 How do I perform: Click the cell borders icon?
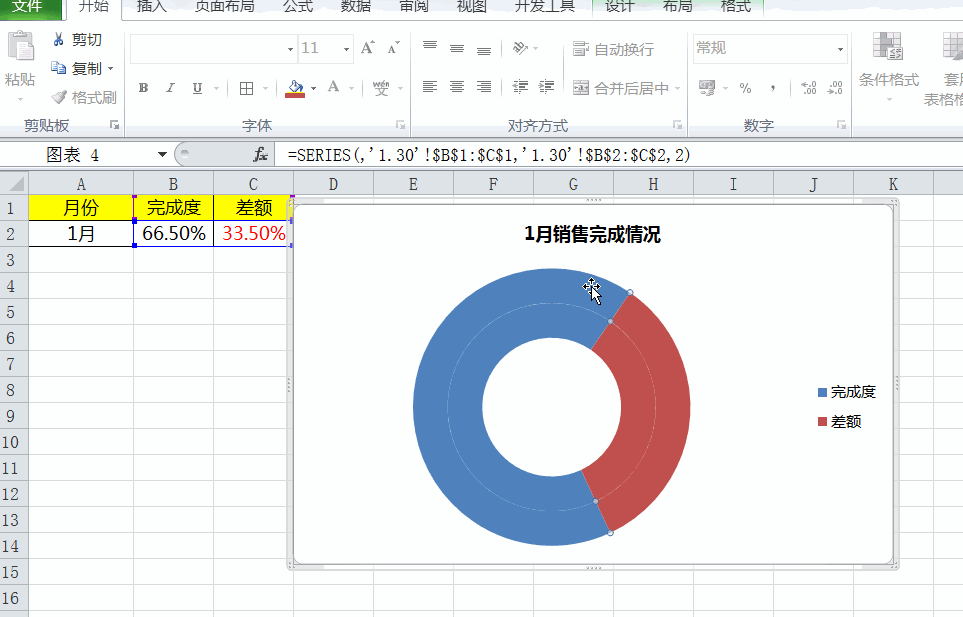pos(246,88)
